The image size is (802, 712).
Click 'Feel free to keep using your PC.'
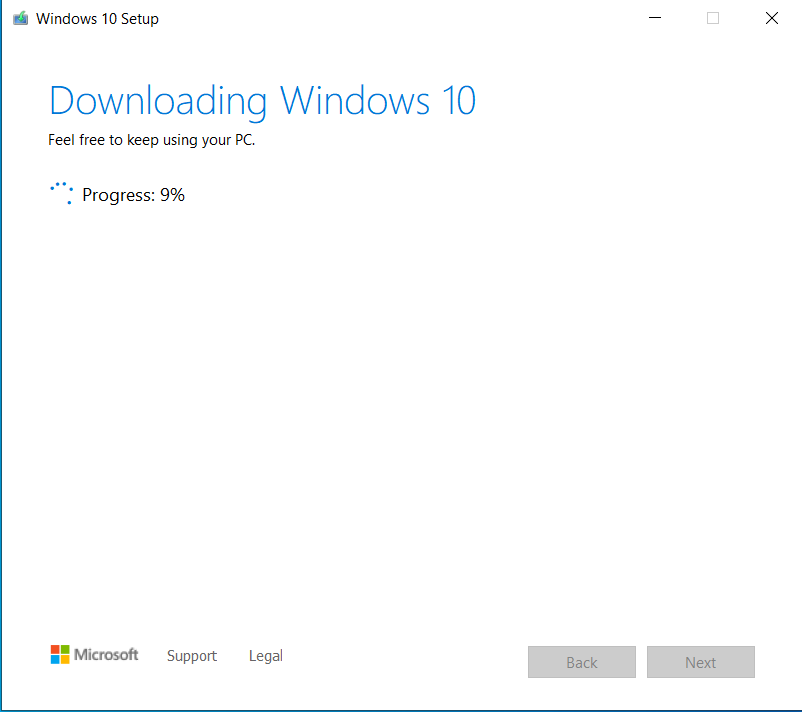point(151,140)
